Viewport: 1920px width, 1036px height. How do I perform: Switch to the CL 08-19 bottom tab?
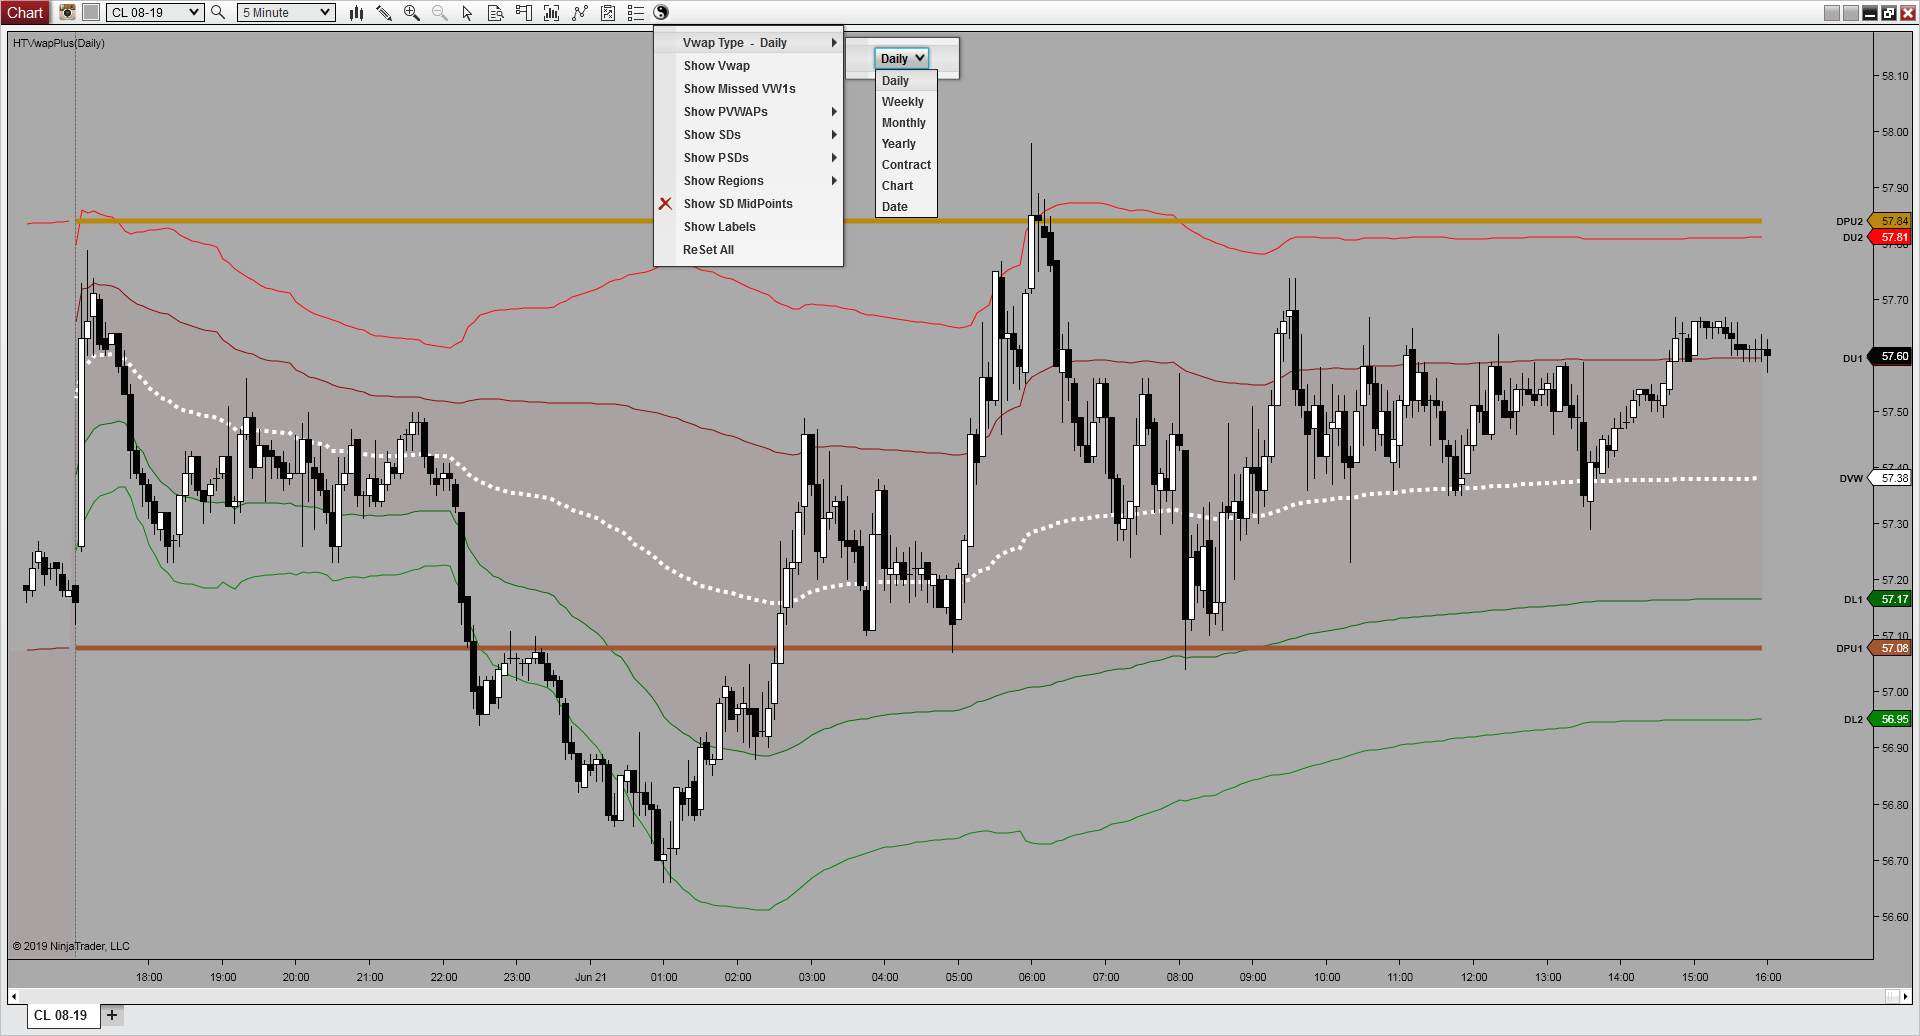(x=61, y=1015)
